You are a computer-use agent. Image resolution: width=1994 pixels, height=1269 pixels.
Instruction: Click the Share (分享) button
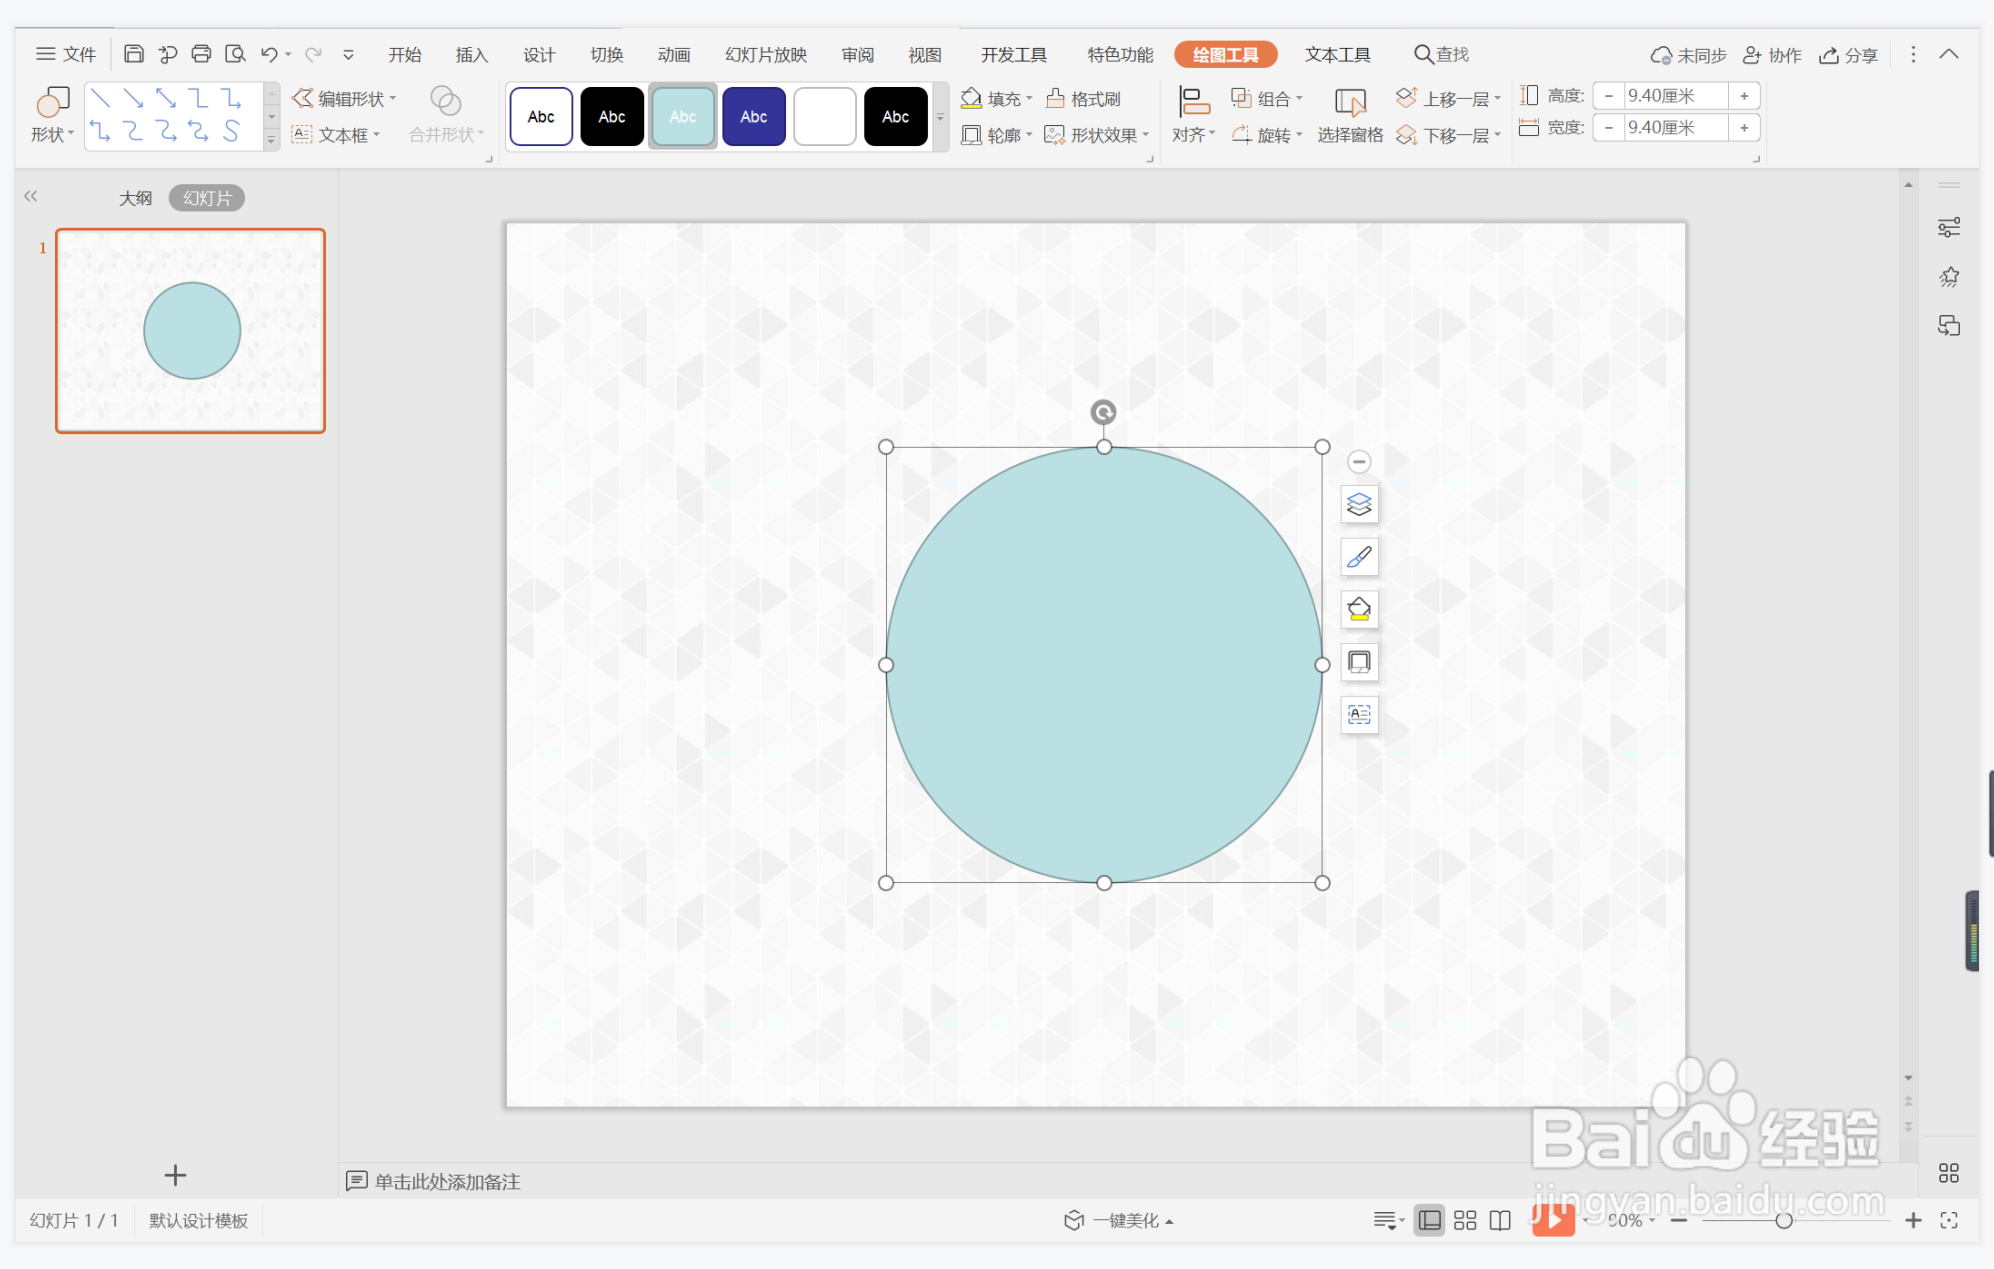coord(1849,55)
